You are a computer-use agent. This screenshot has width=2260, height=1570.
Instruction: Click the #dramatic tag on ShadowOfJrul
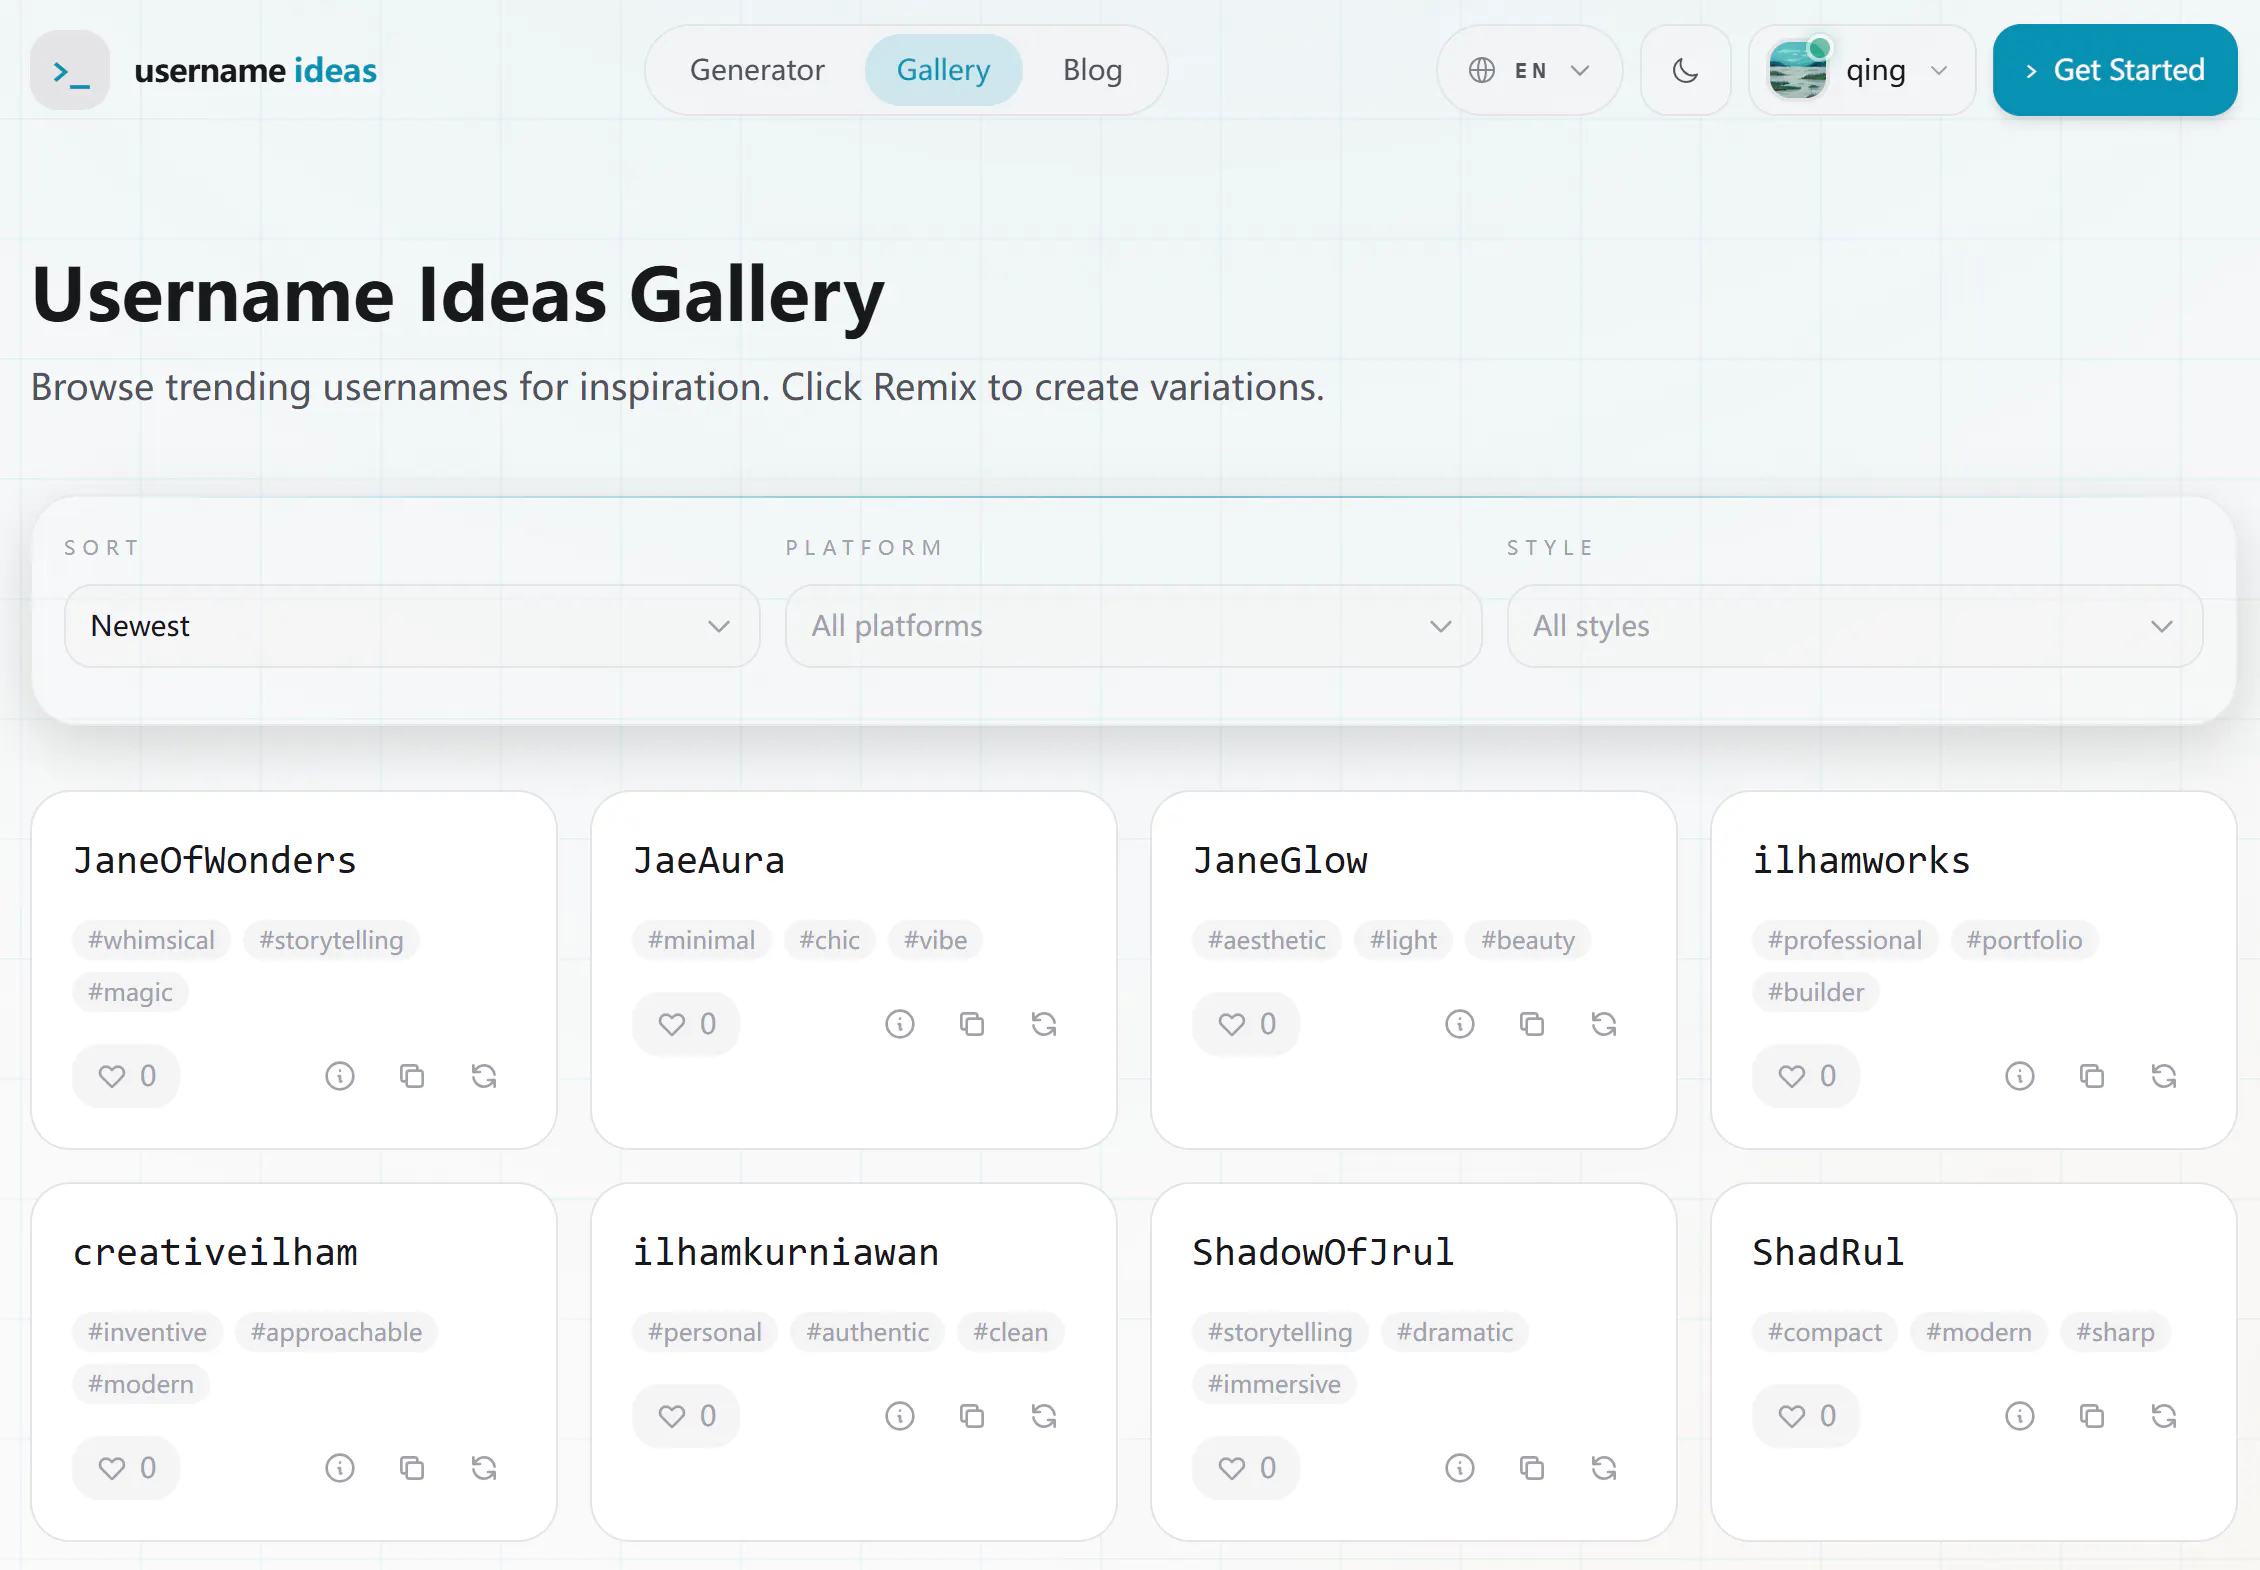(1455, 1332)
